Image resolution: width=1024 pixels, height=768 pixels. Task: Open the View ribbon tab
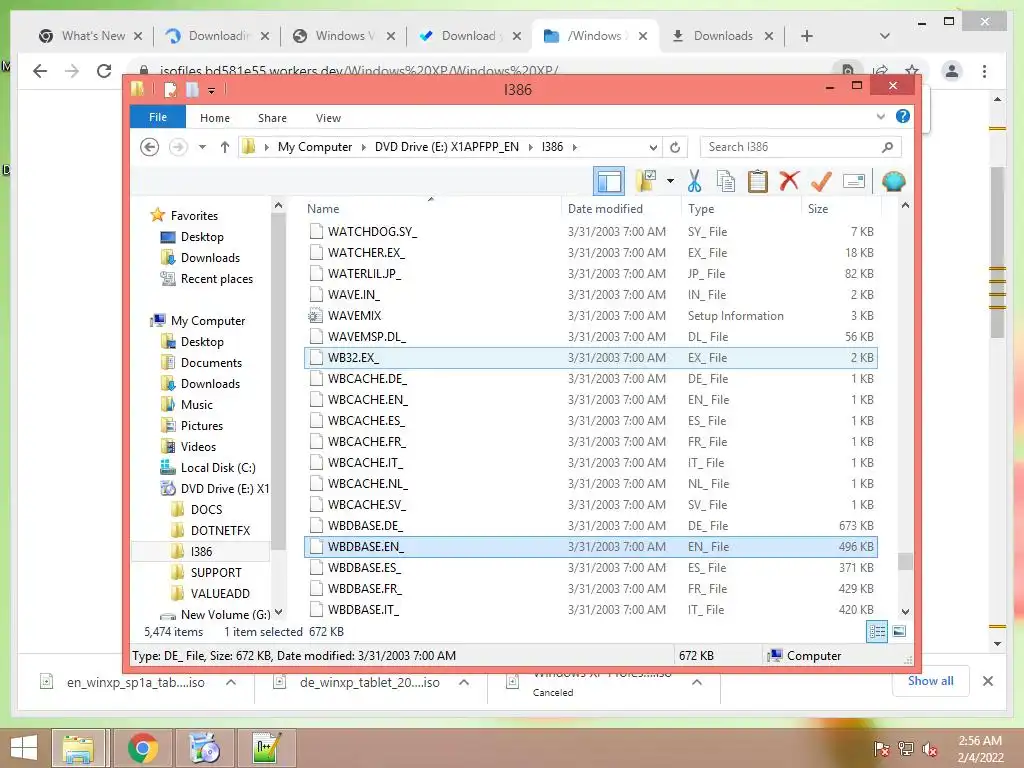328,118
